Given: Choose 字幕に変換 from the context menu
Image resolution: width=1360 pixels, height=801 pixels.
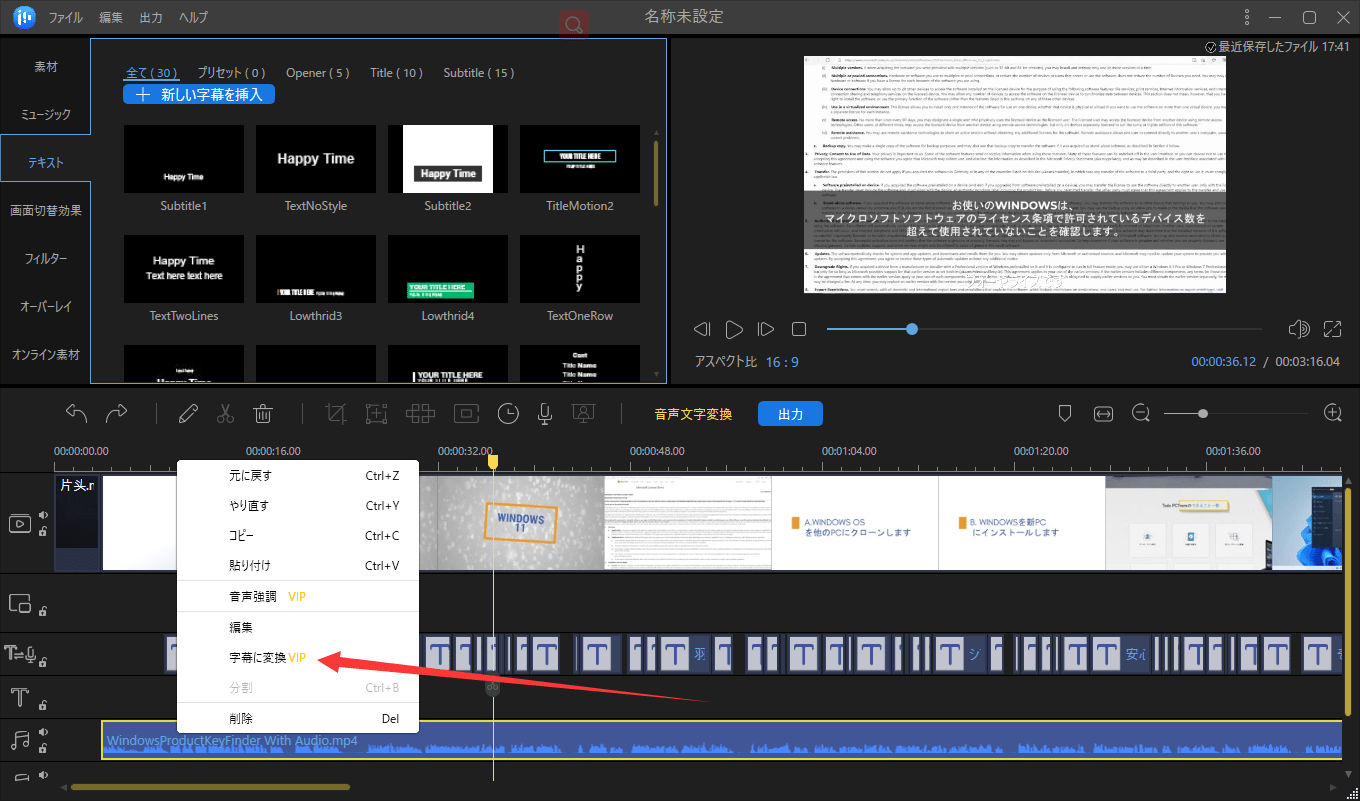Looking at the screenshot, I should [257, 657].
